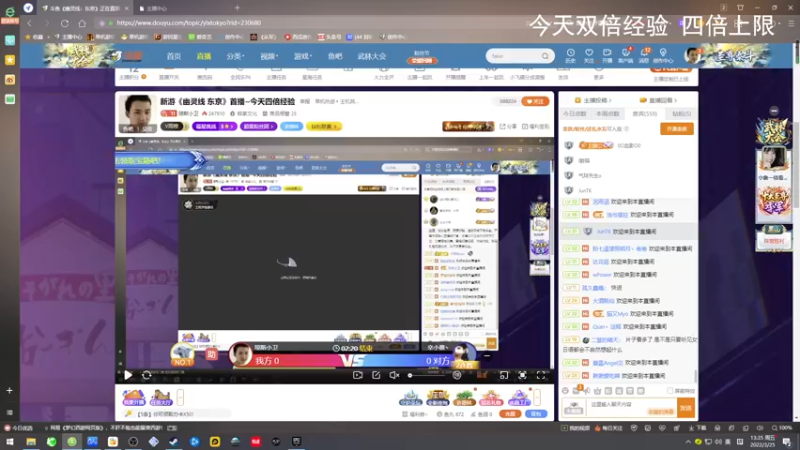Click browser home button
The height and width of the screenshot is (450, 800).
point(82,23)
